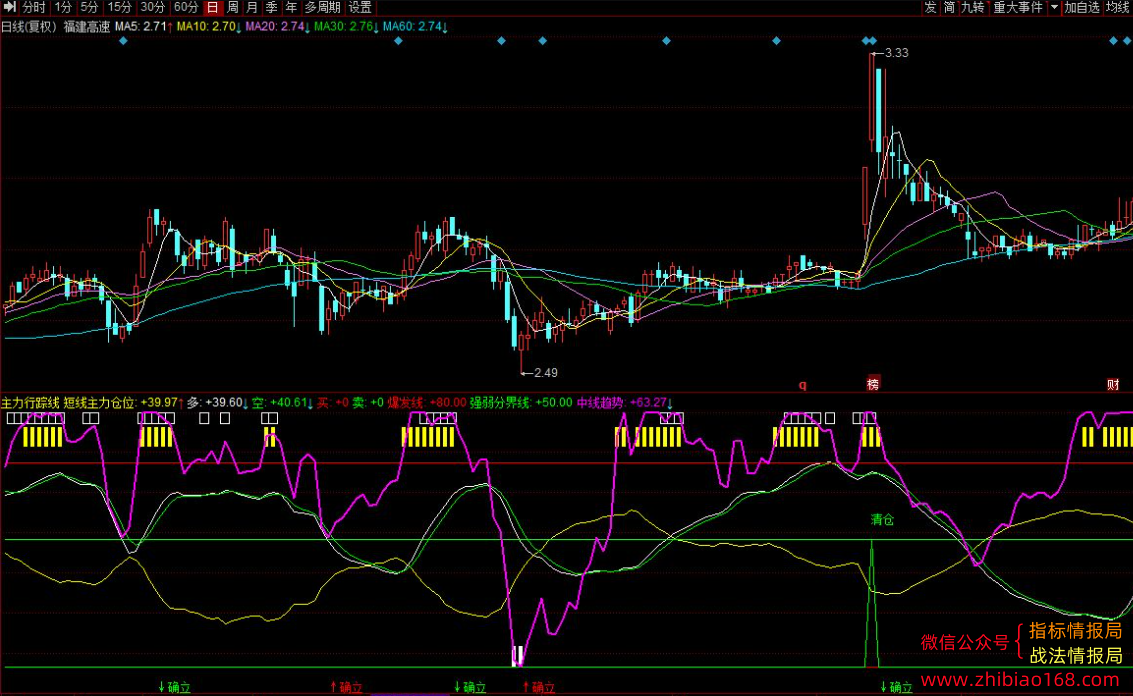The image size is (1133, 696).
Task: Click 加自选 to add to watchlist
Action: (1082, 7)
